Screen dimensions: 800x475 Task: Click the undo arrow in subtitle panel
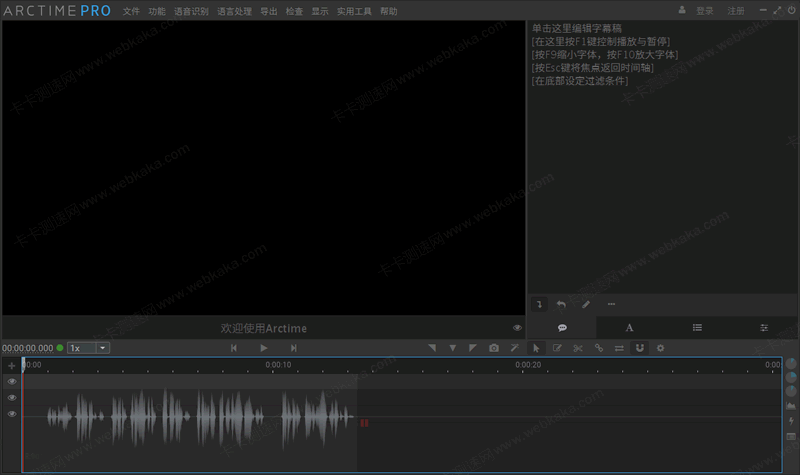[x=562, y=304]
